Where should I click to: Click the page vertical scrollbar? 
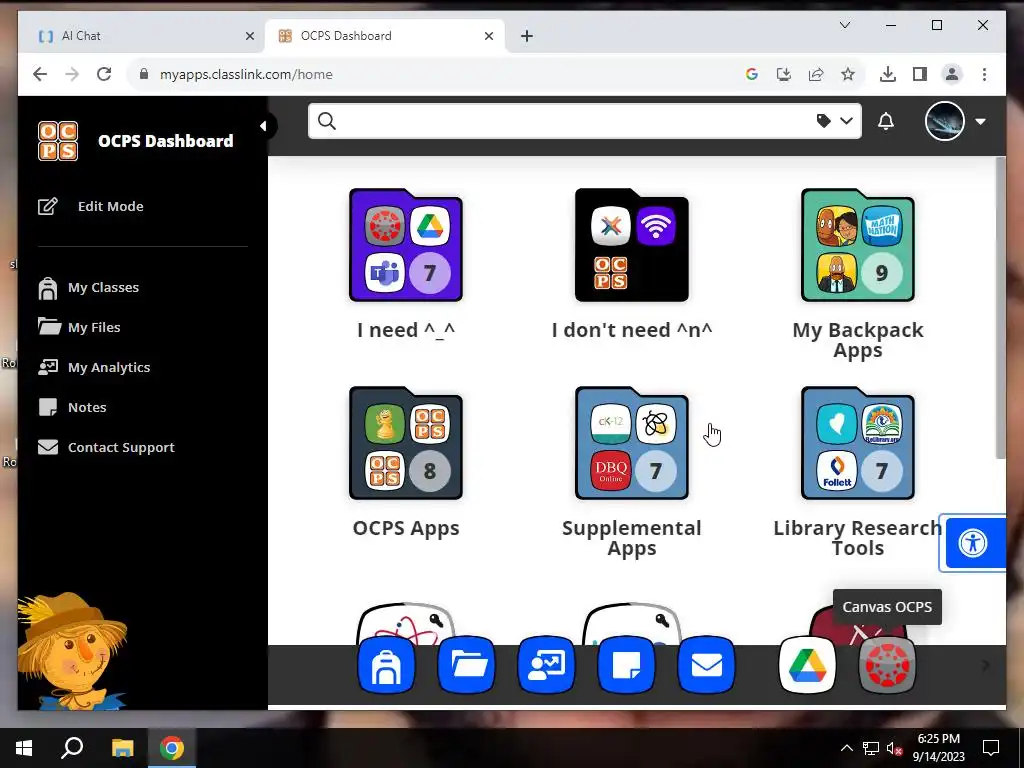[x=1000, y=307]
